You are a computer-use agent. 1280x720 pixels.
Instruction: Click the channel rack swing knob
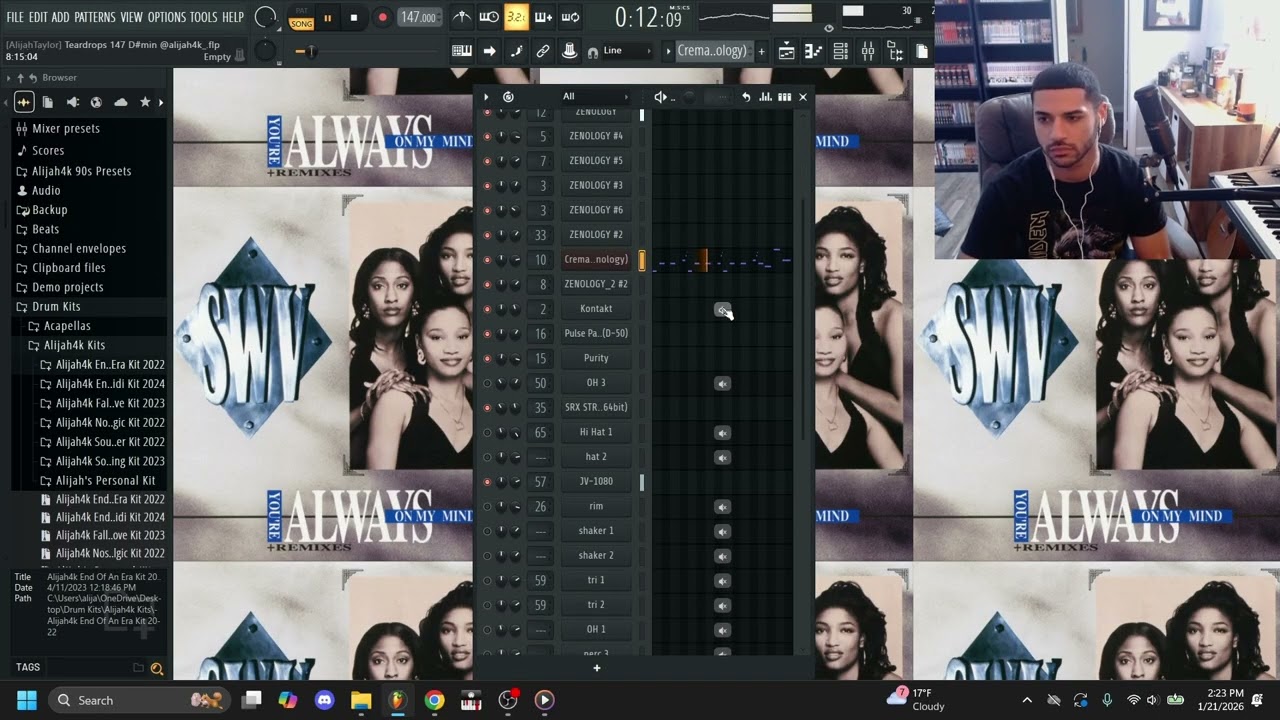coord(689,97)
